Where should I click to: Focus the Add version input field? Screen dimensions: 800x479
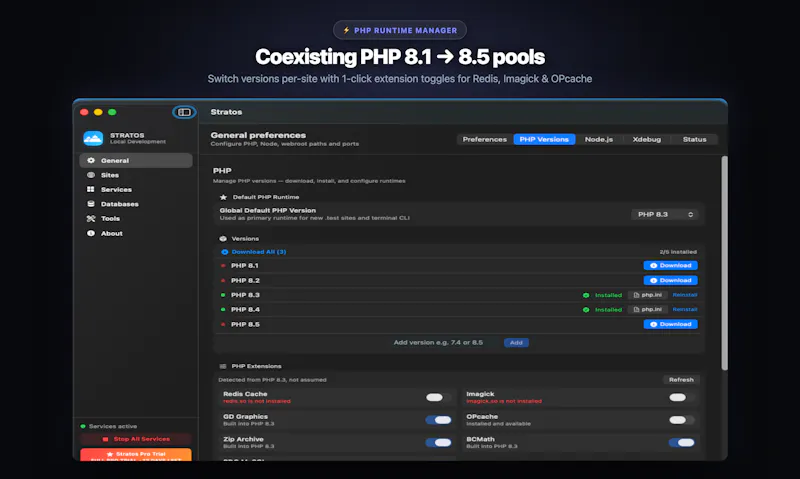click(x=438, y=342)
